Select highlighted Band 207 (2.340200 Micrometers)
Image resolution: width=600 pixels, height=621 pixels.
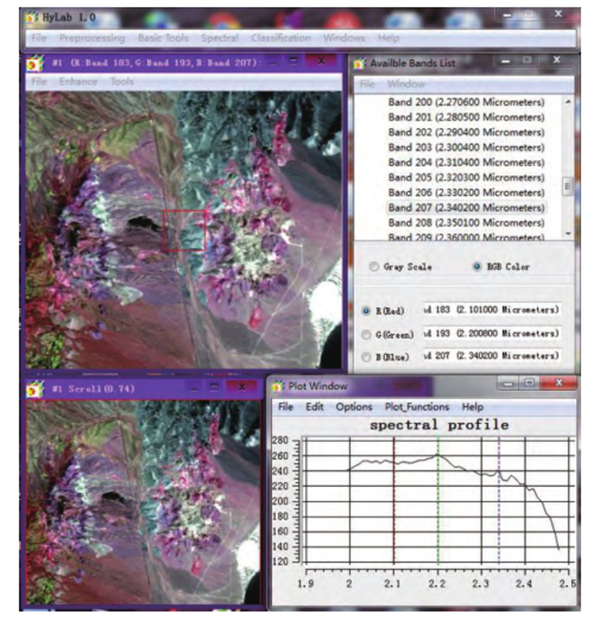tap(466, 208)
